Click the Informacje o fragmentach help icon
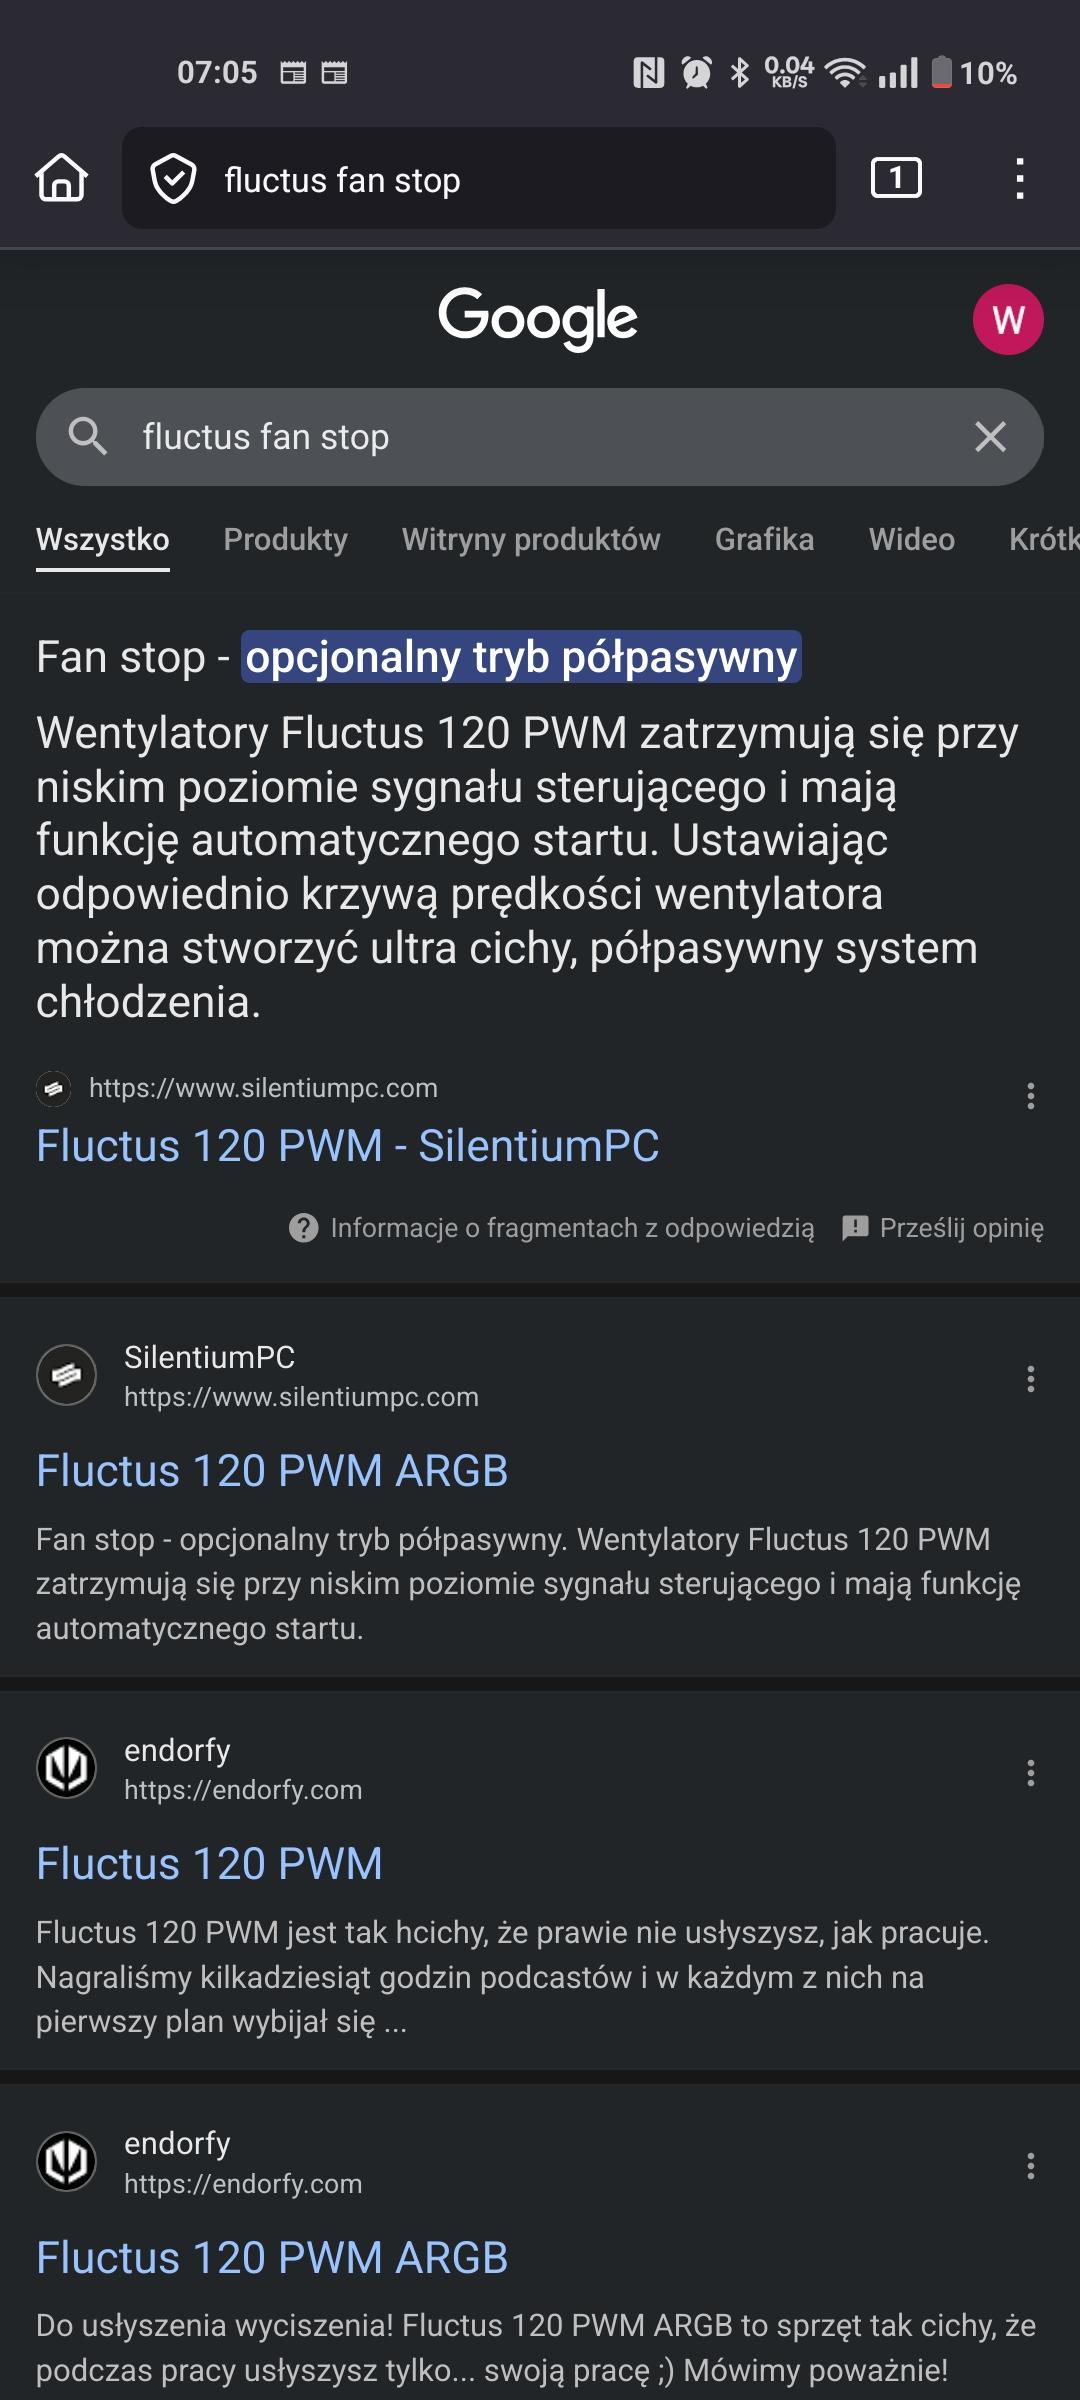Image resolution: width=1080 pixels, height=2400 pixels. [x=303, y=1228]
